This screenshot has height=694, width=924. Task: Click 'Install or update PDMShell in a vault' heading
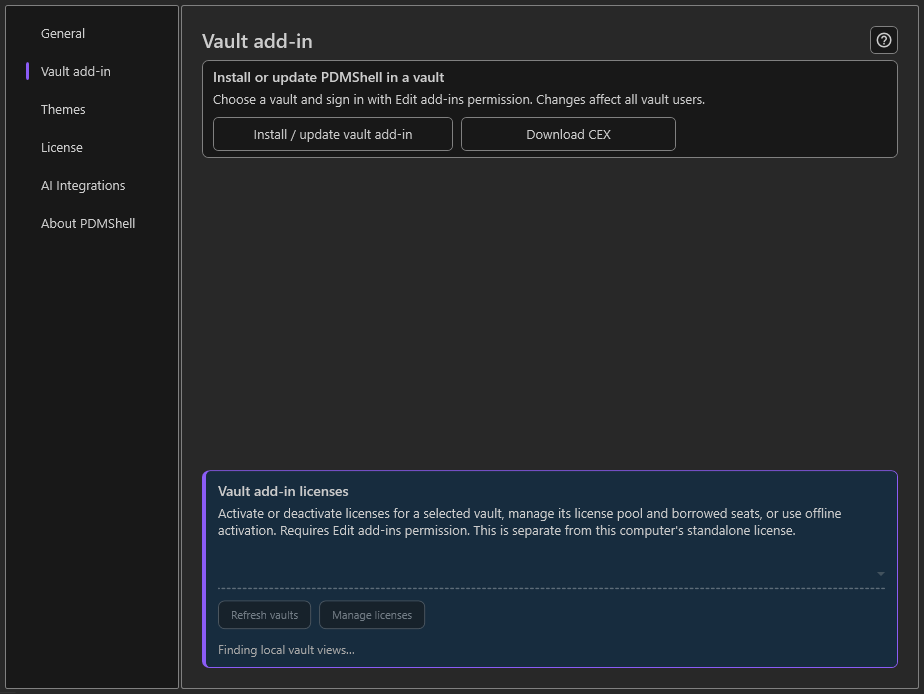[328, 77]
